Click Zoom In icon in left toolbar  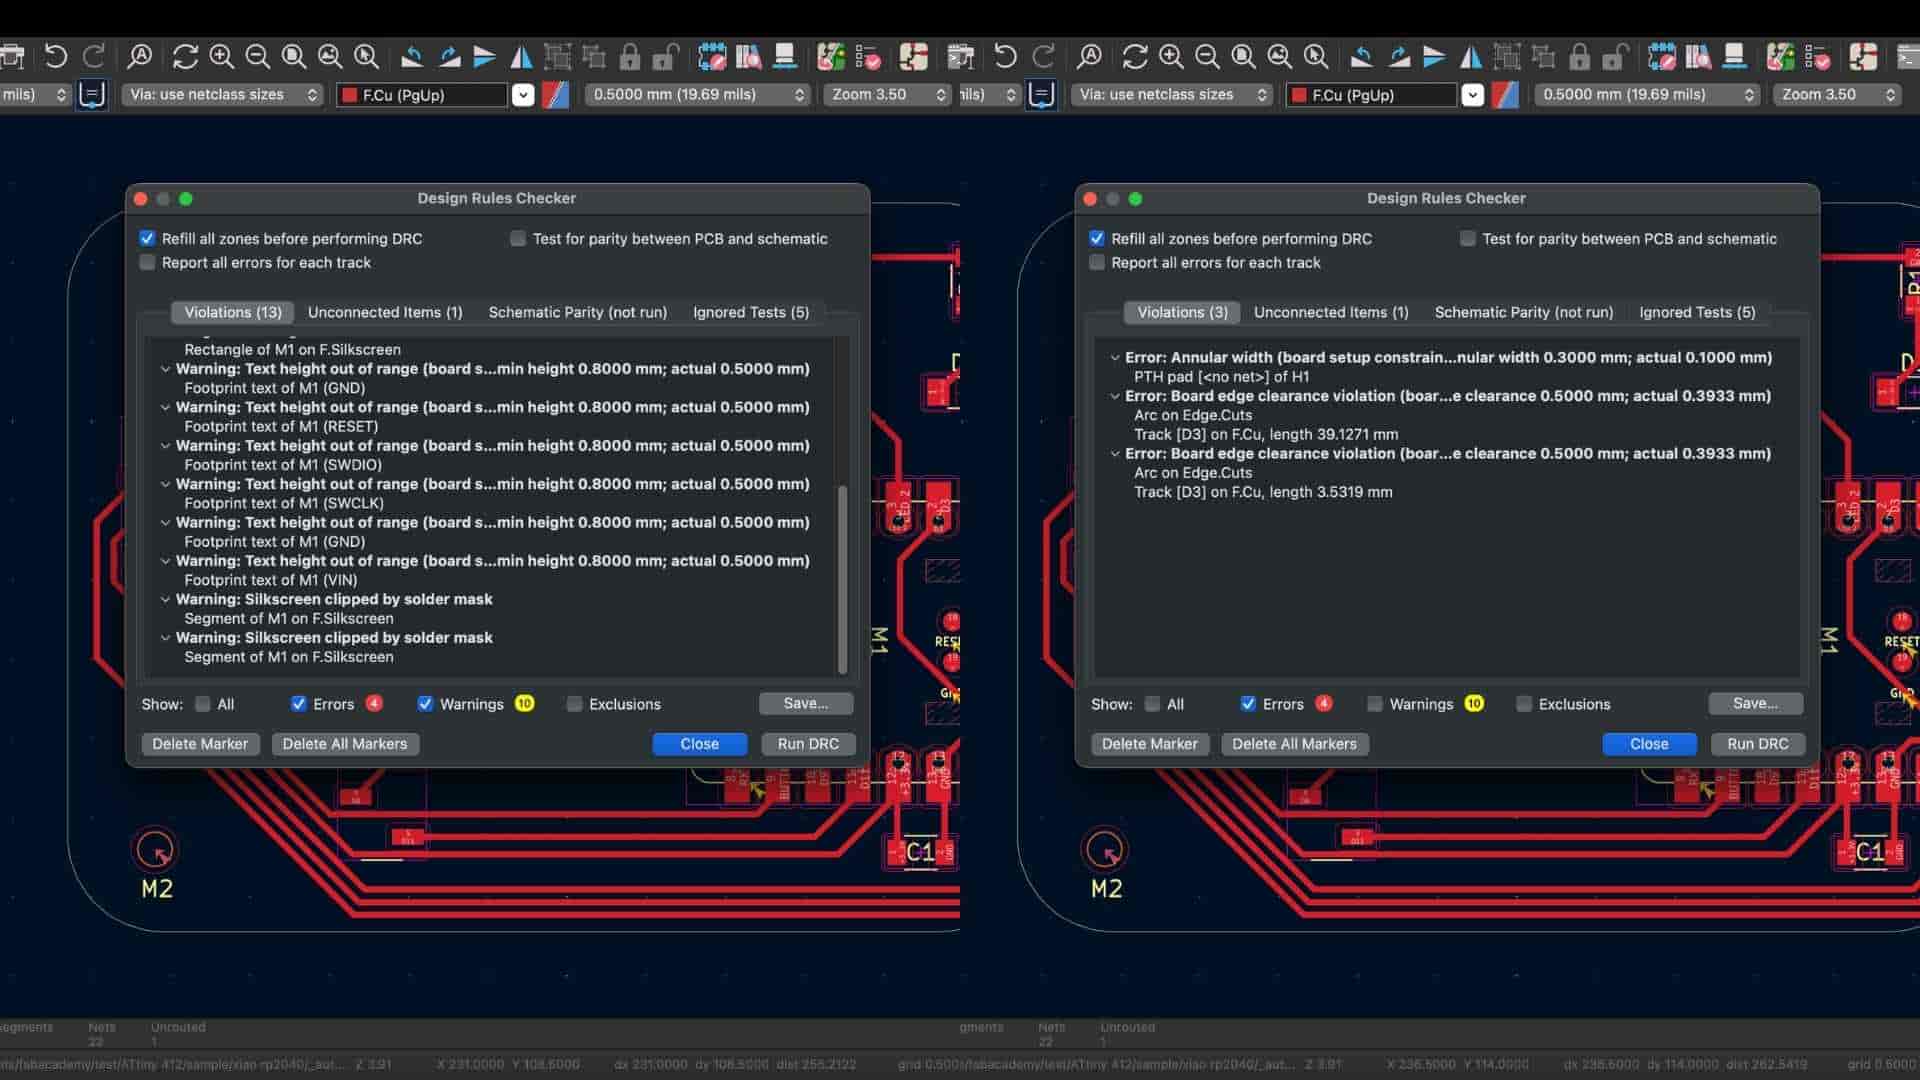point(221,56)
